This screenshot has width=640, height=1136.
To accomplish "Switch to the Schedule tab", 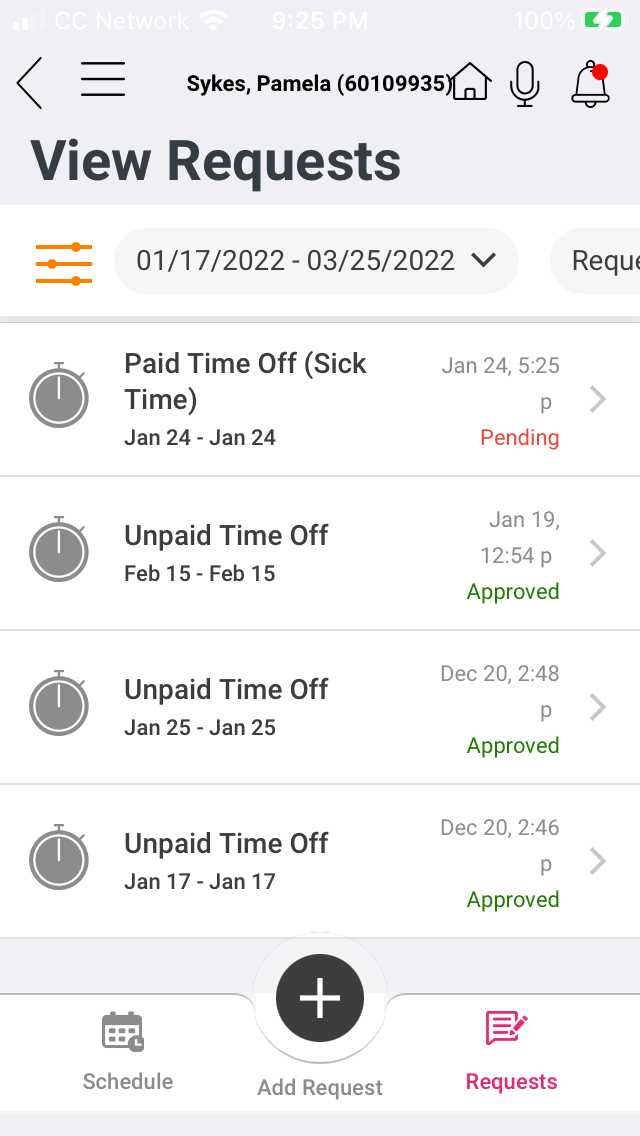I will click(127, 1052).
